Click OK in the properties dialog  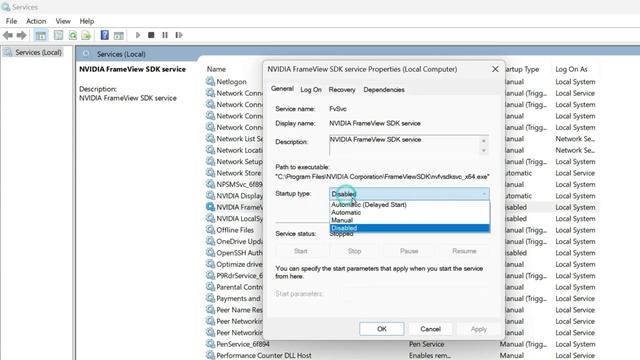tap(382, 329)
